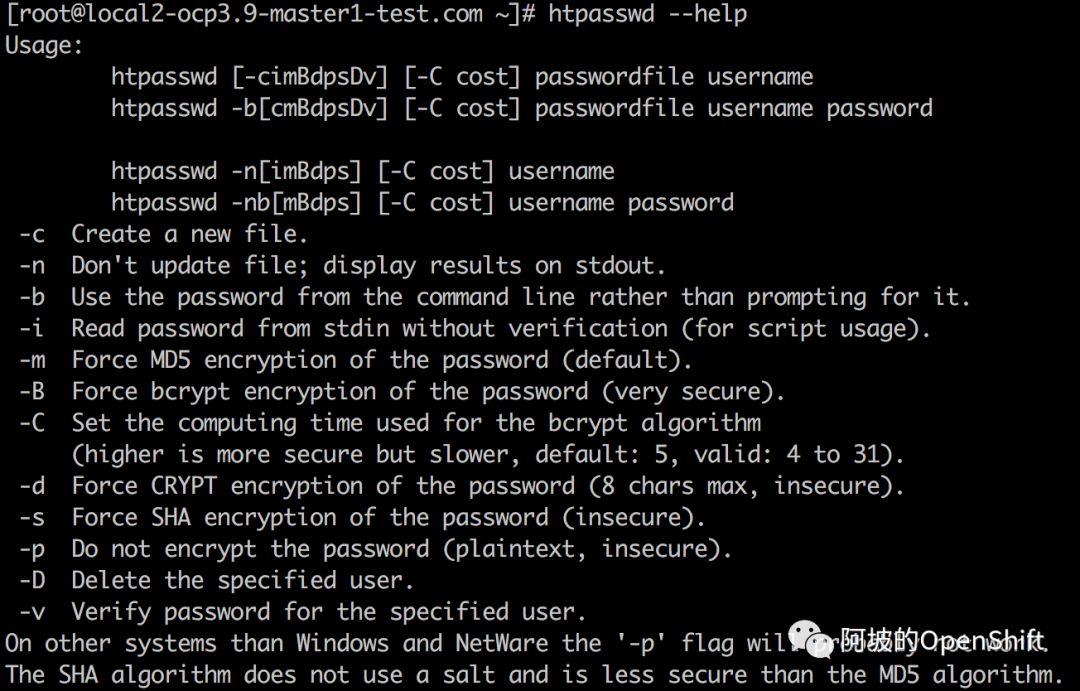Click the 'Usage:' heading line

[44, 45]
